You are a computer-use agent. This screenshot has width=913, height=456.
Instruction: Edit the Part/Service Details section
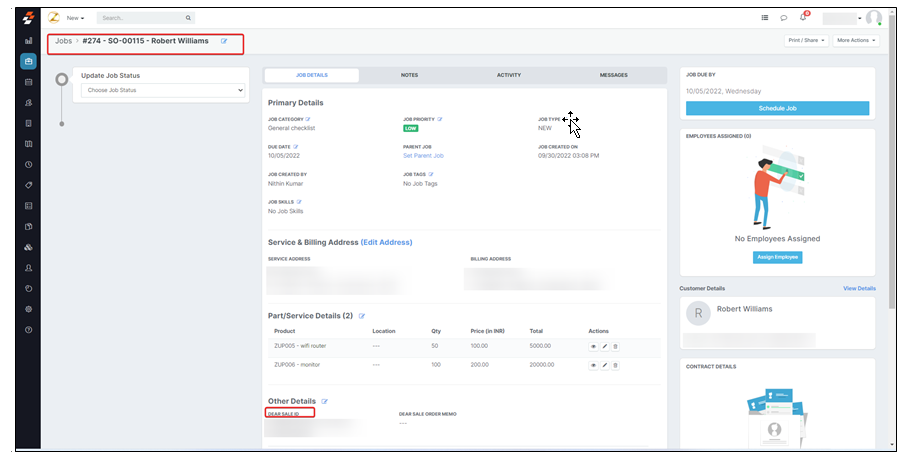[x=362, y=316]
